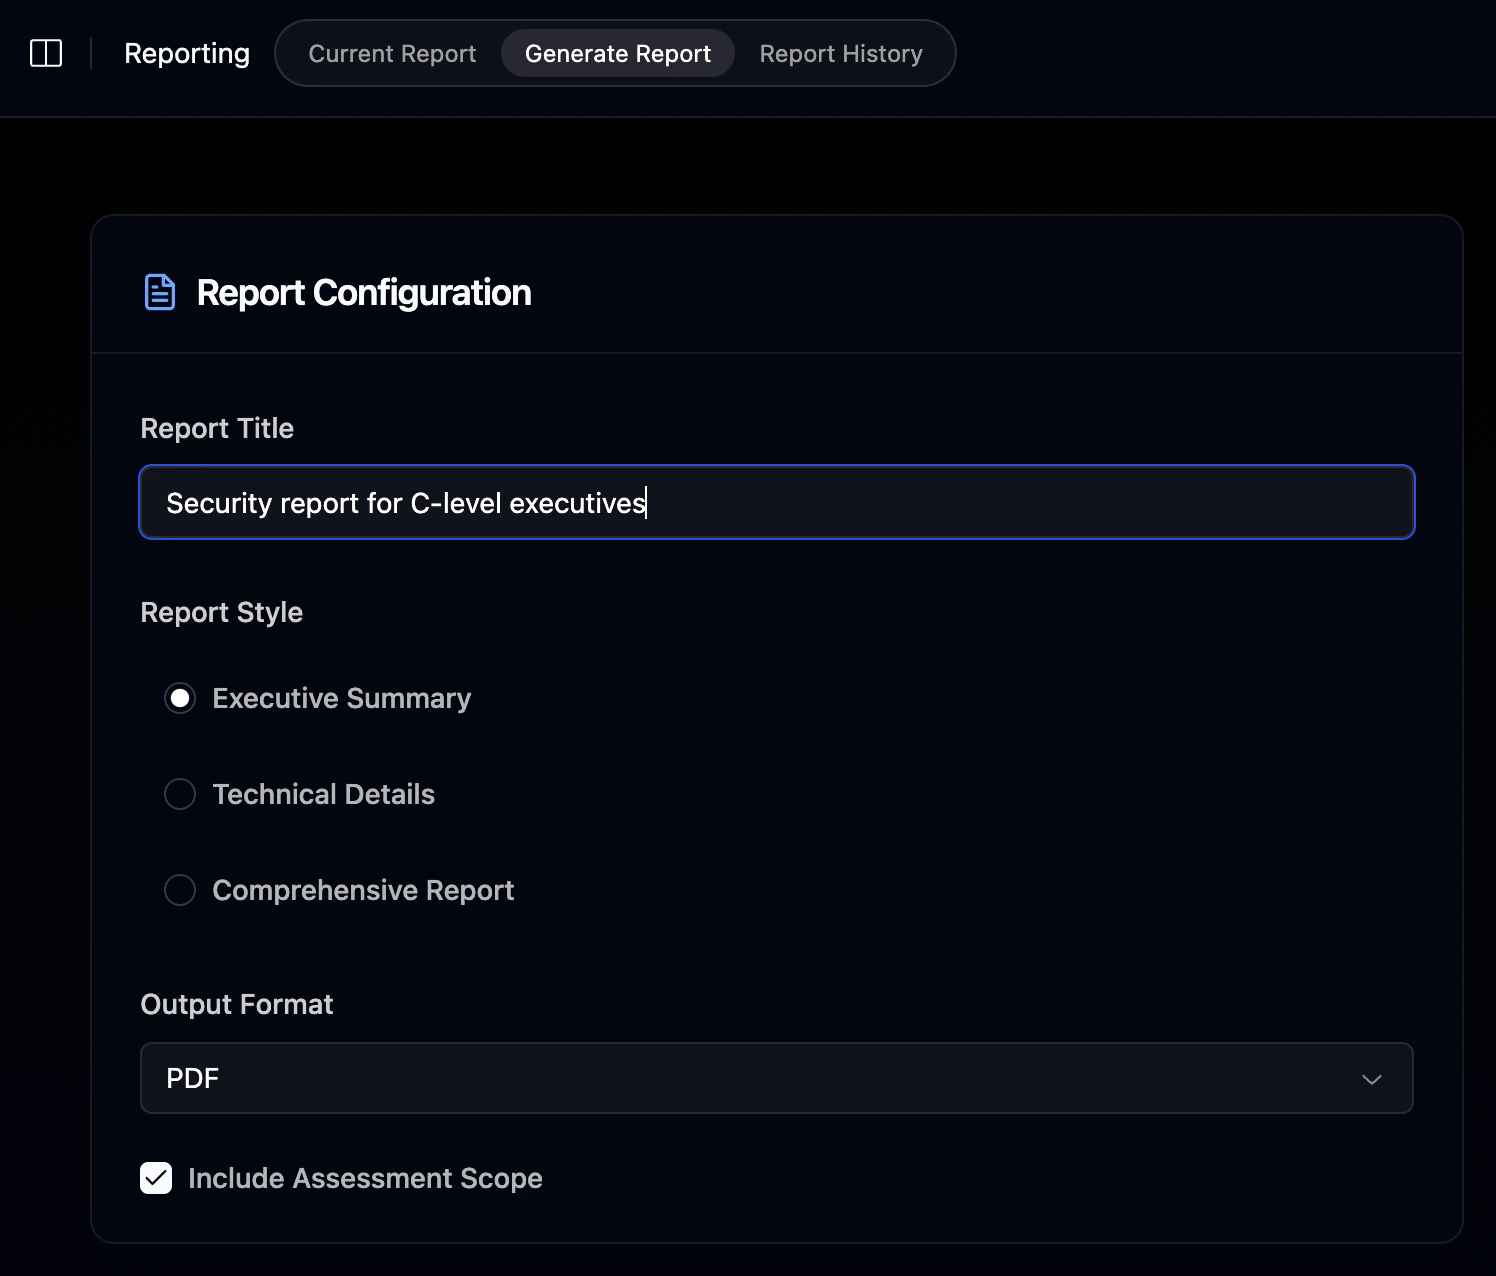Select the Executive Summary radio button
Image resolution: width=1496 pixels, height=1276 pixels.
[x=180, y=698]
